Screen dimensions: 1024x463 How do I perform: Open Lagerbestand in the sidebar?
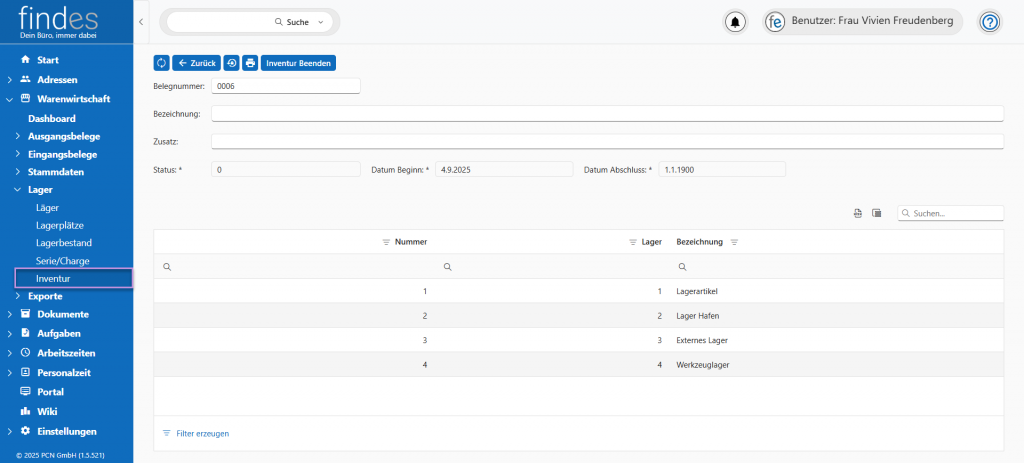[63, 243]
